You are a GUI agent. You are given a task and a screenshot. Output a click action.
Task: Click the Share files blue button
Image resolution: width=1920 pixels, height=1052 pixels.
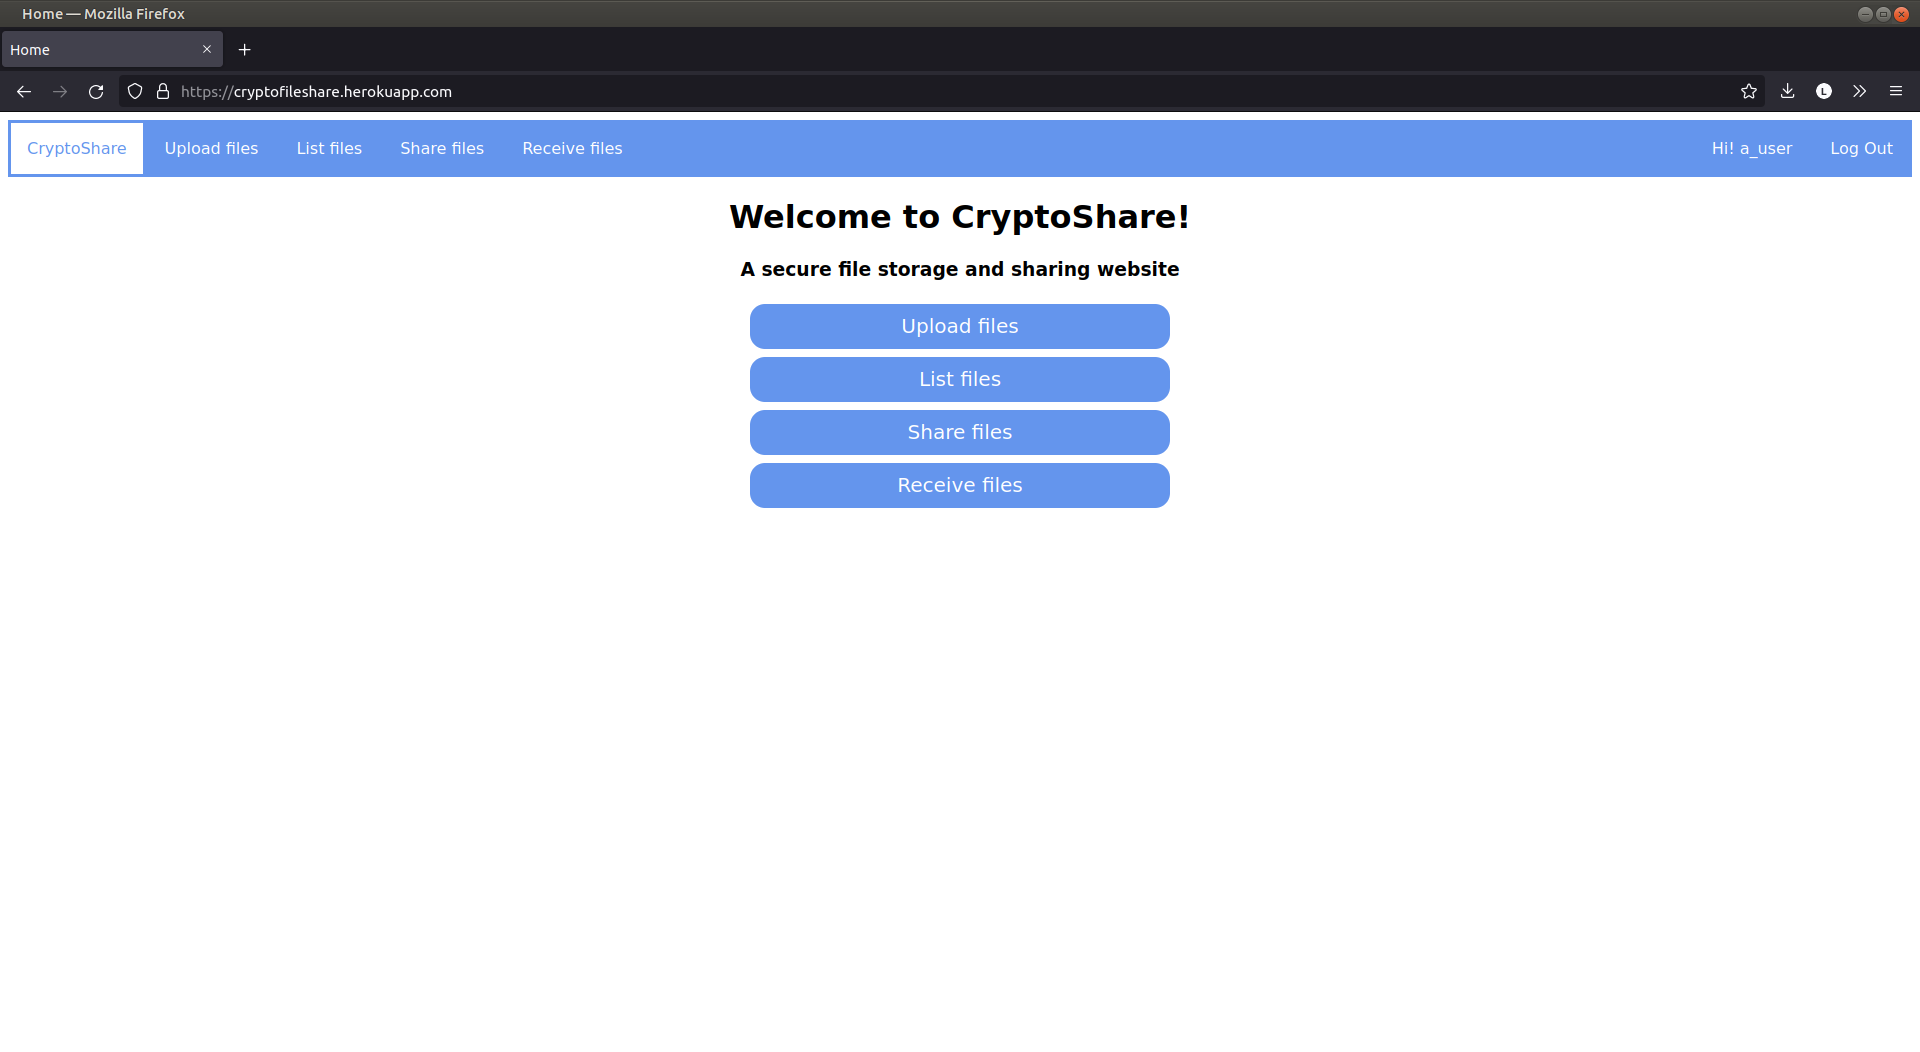tap(959, 432)
